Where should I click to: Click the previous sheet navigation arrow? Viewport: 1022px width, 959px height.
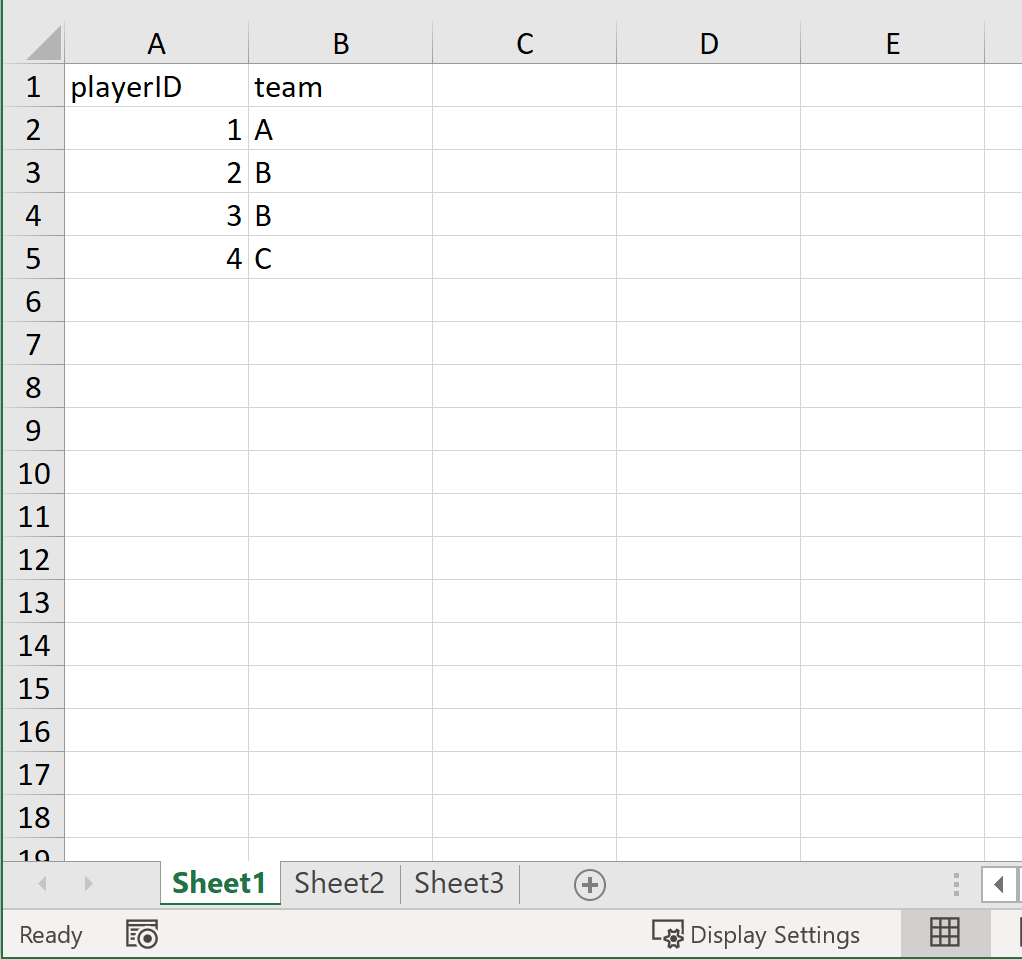[x=41, y=884]
